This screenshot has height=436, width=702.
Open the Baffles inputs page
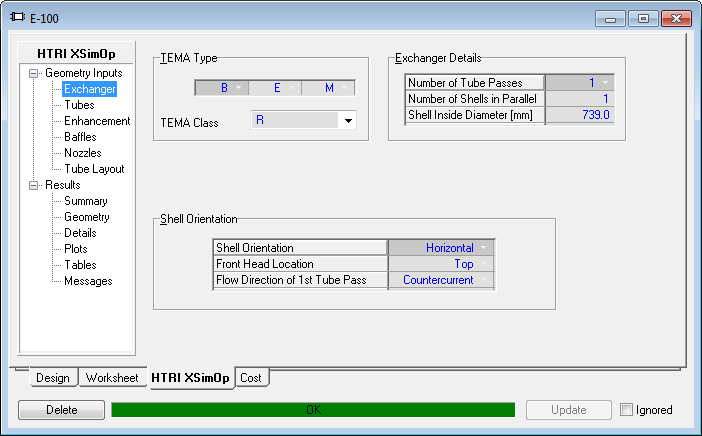(x=80, y=137)
